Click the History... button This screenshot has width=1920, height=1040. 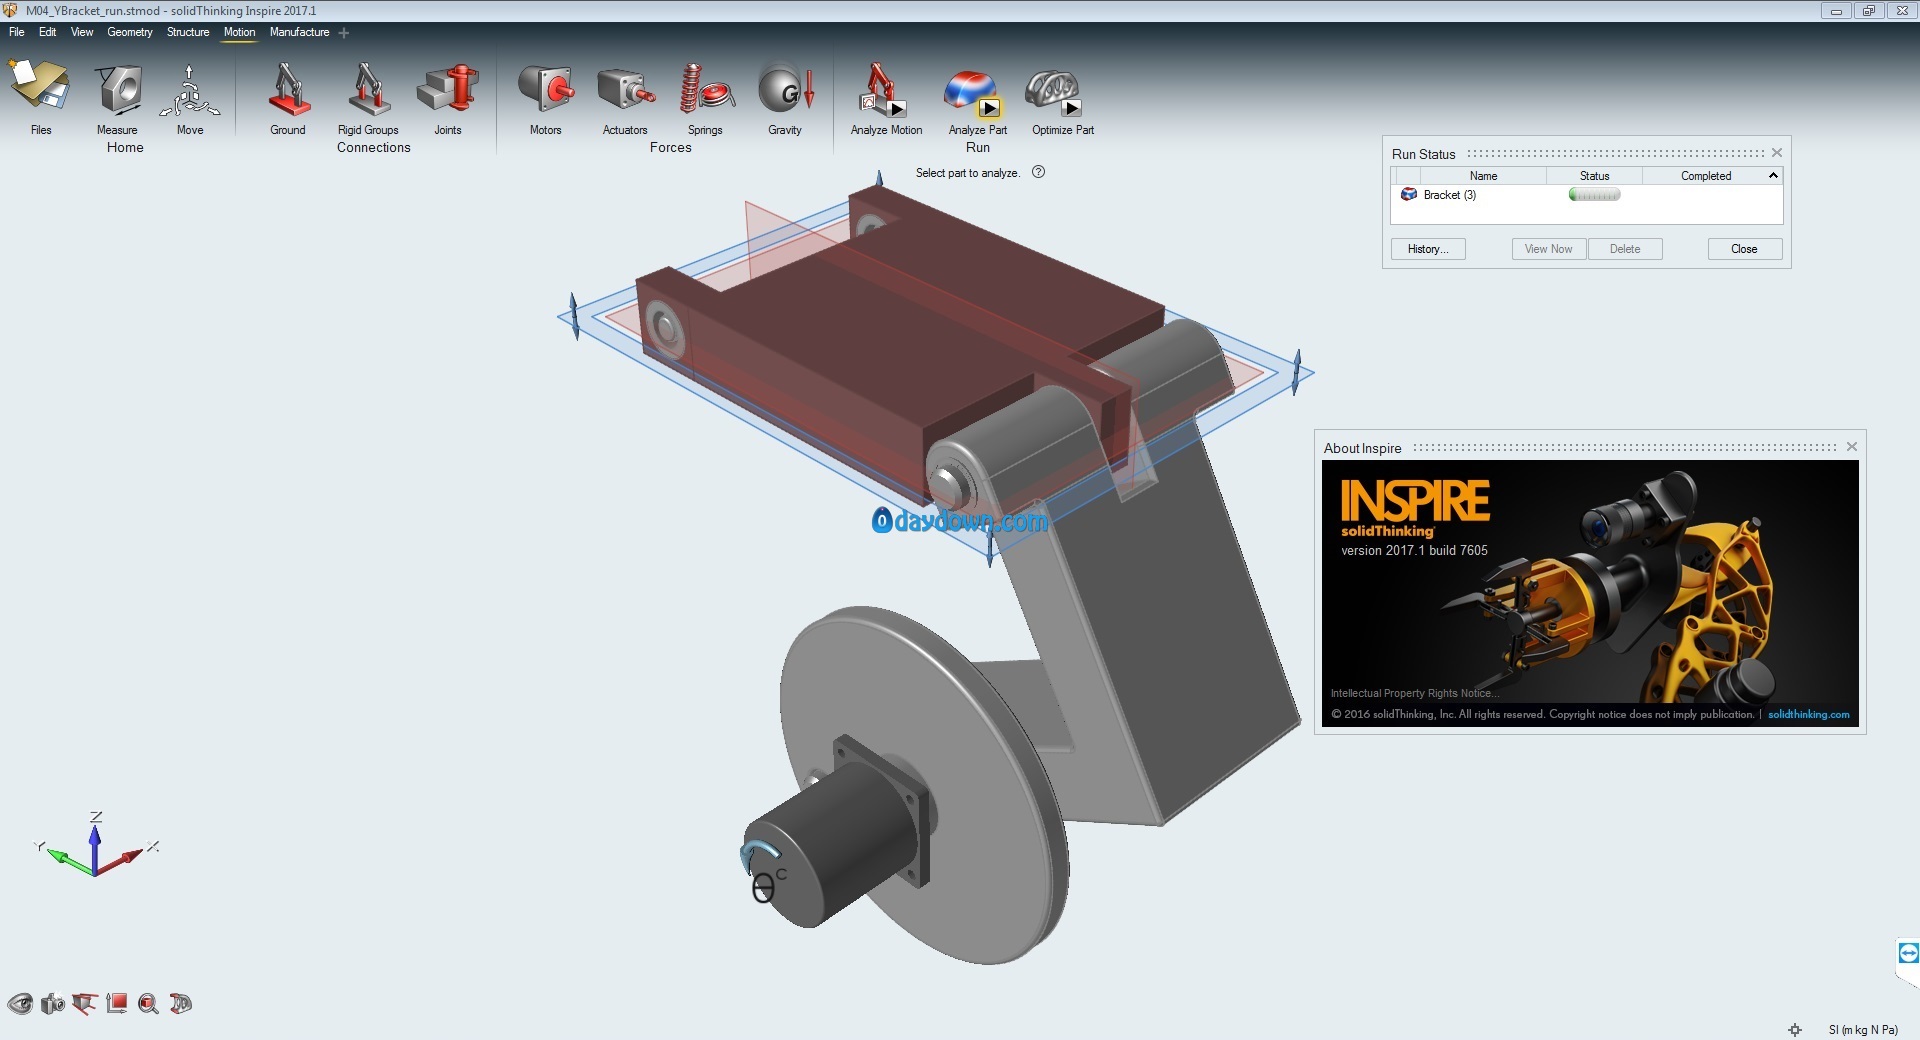click(x=1428, y=249)
